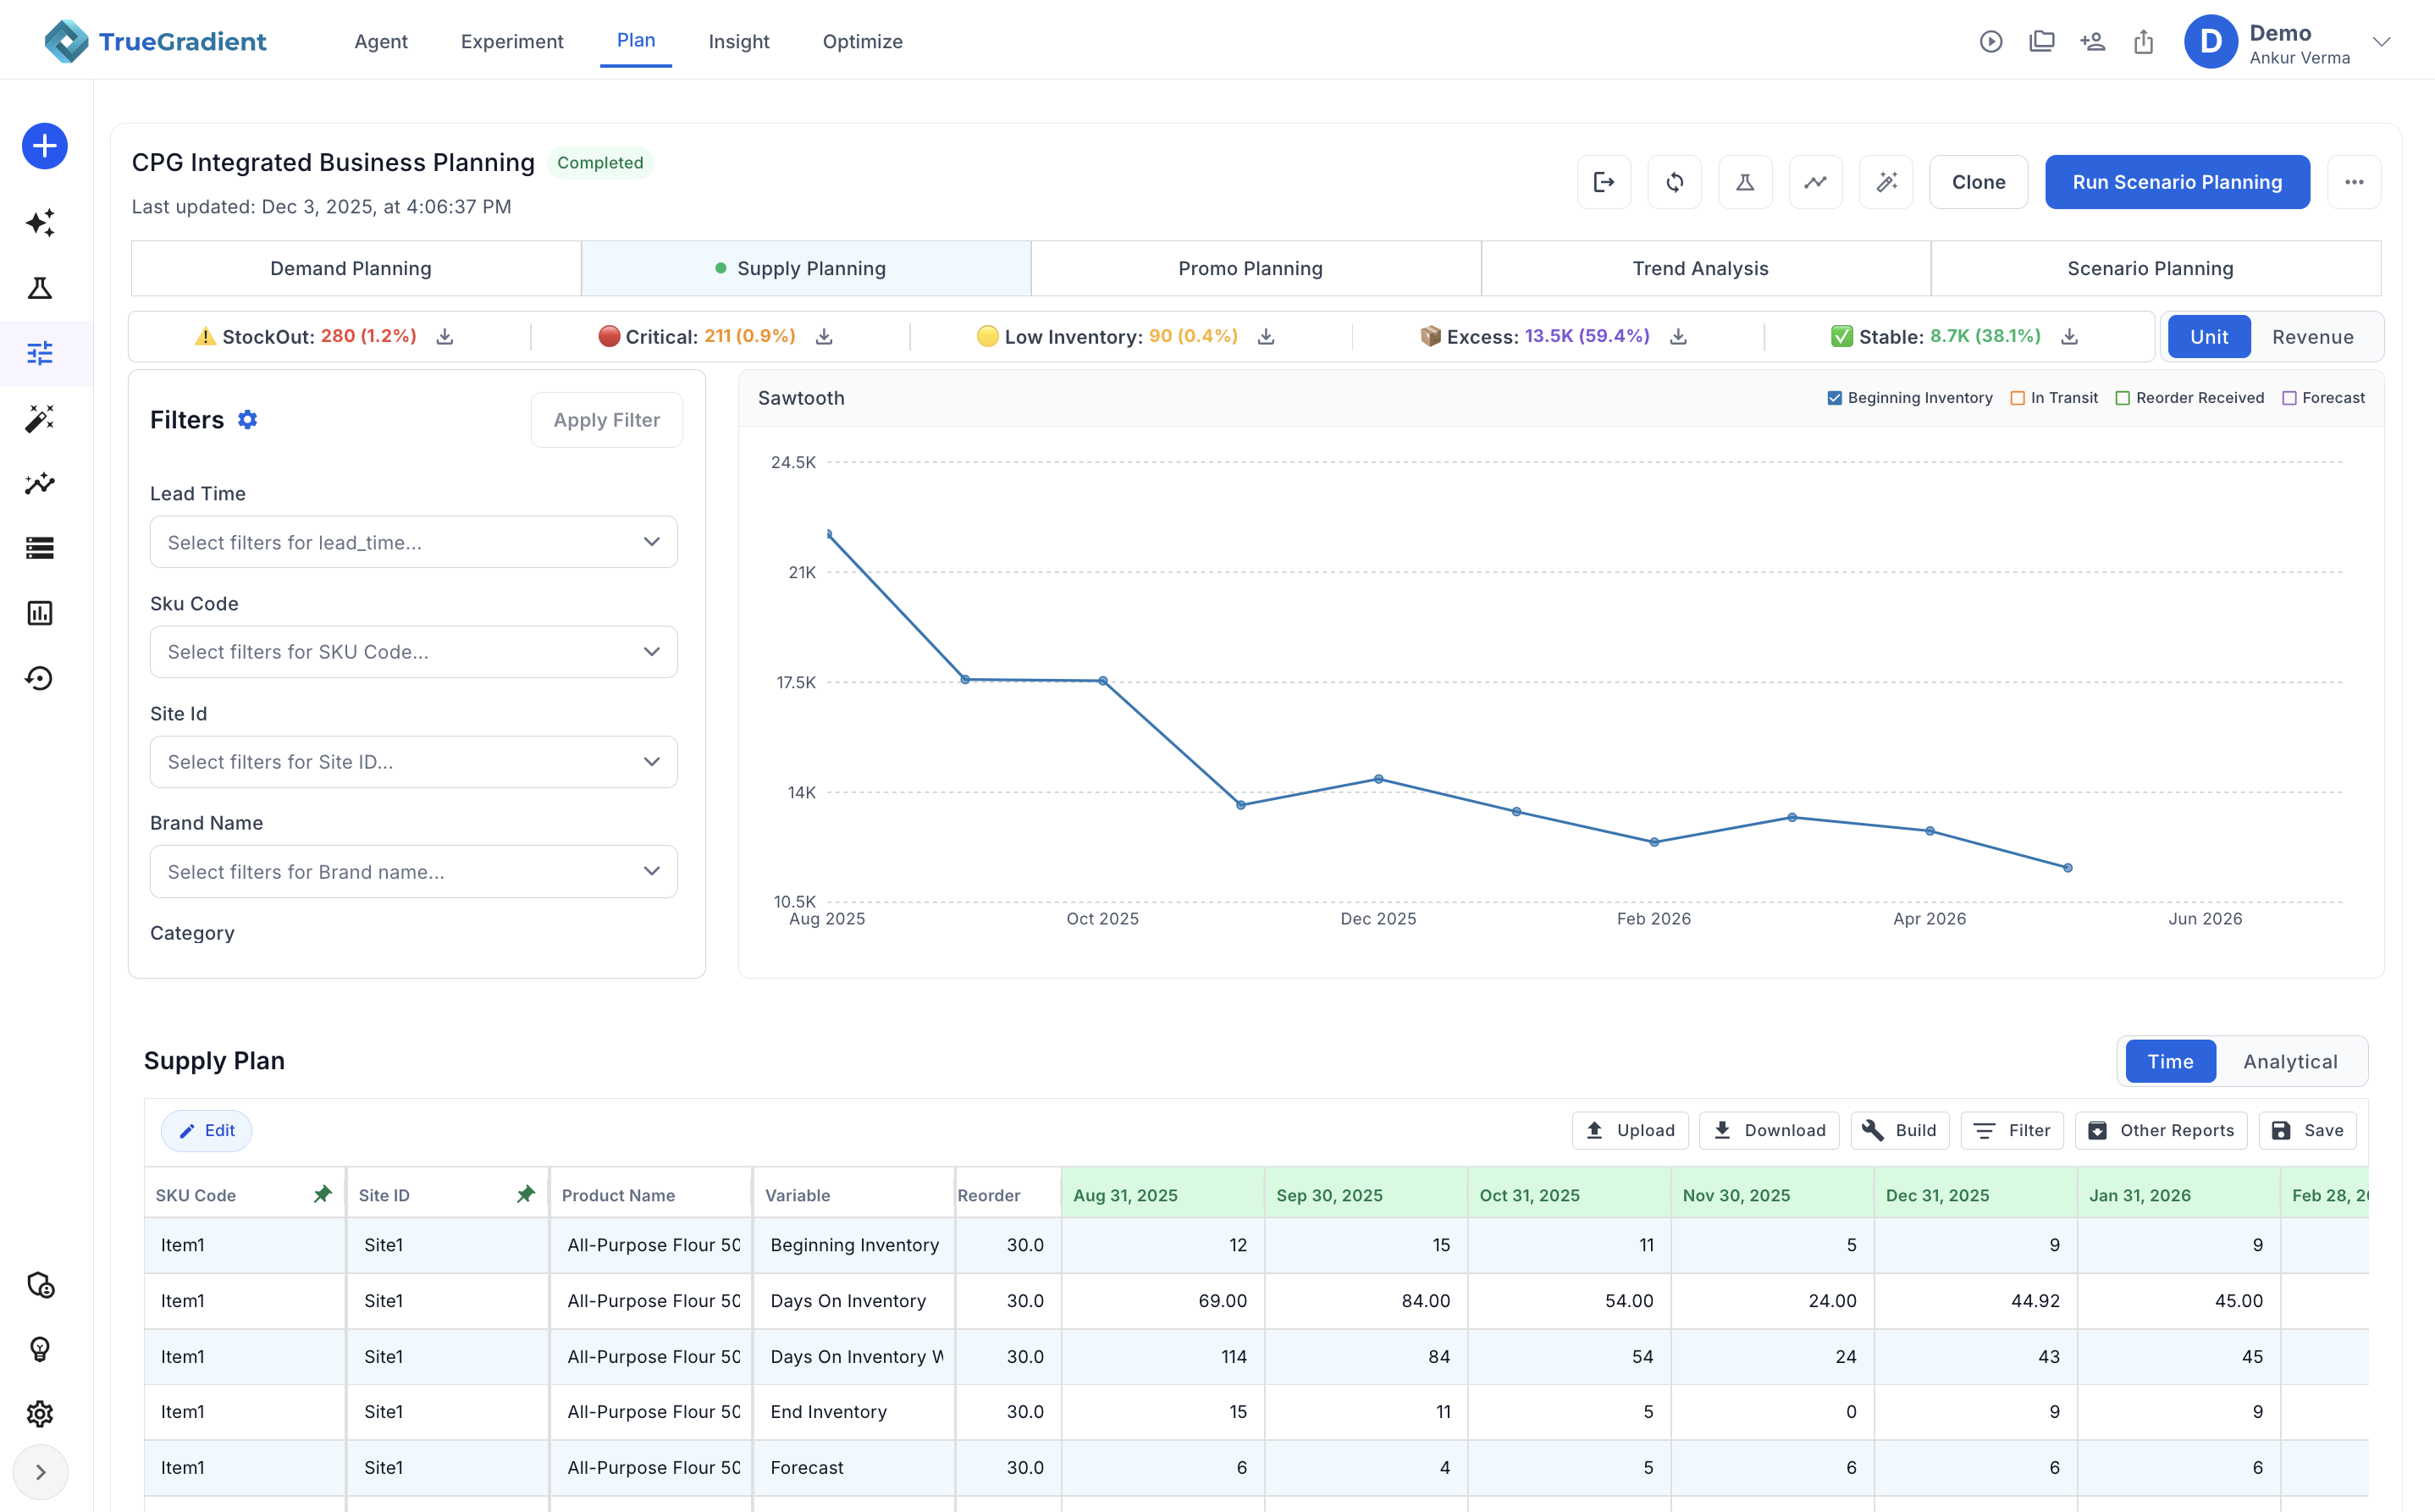Click the Run Scenario Planning button
Image resolution: width=2435 pixels, height=1512 pixels.
[x=2177, y=182]
